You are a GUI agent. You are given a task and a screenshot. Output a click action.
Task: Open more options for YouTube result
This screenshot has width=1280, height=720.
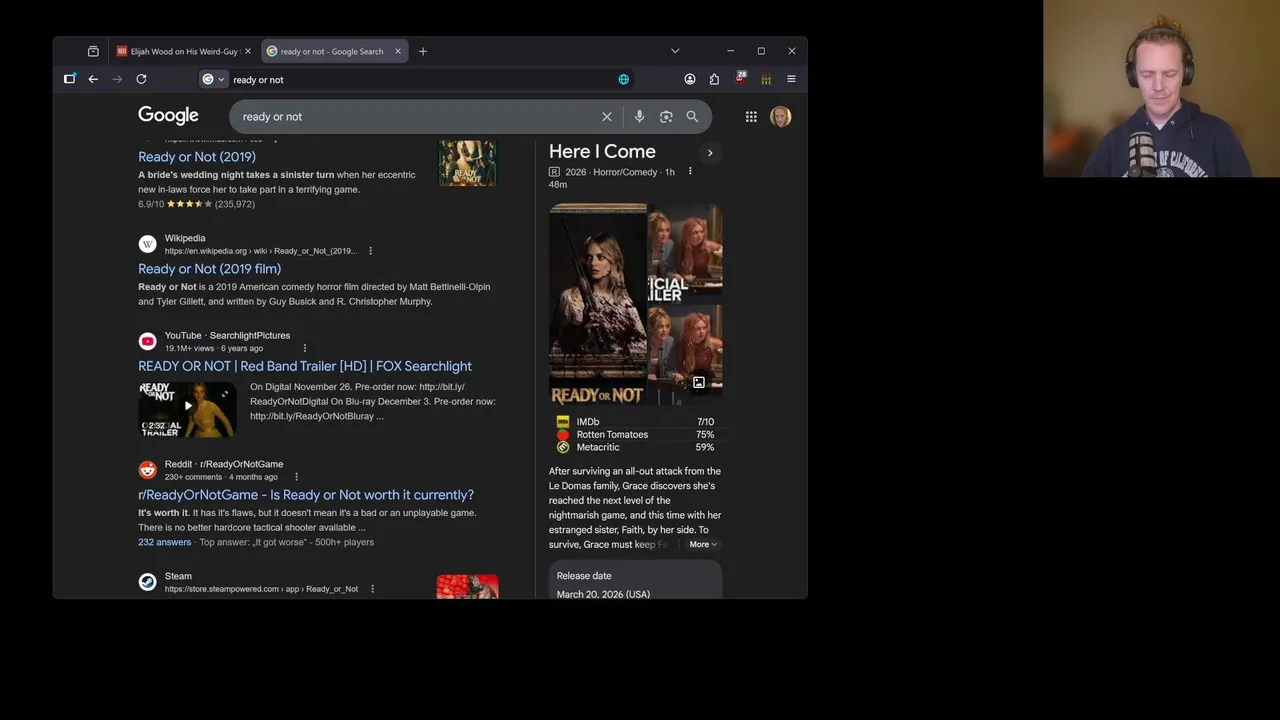(304, 348)
